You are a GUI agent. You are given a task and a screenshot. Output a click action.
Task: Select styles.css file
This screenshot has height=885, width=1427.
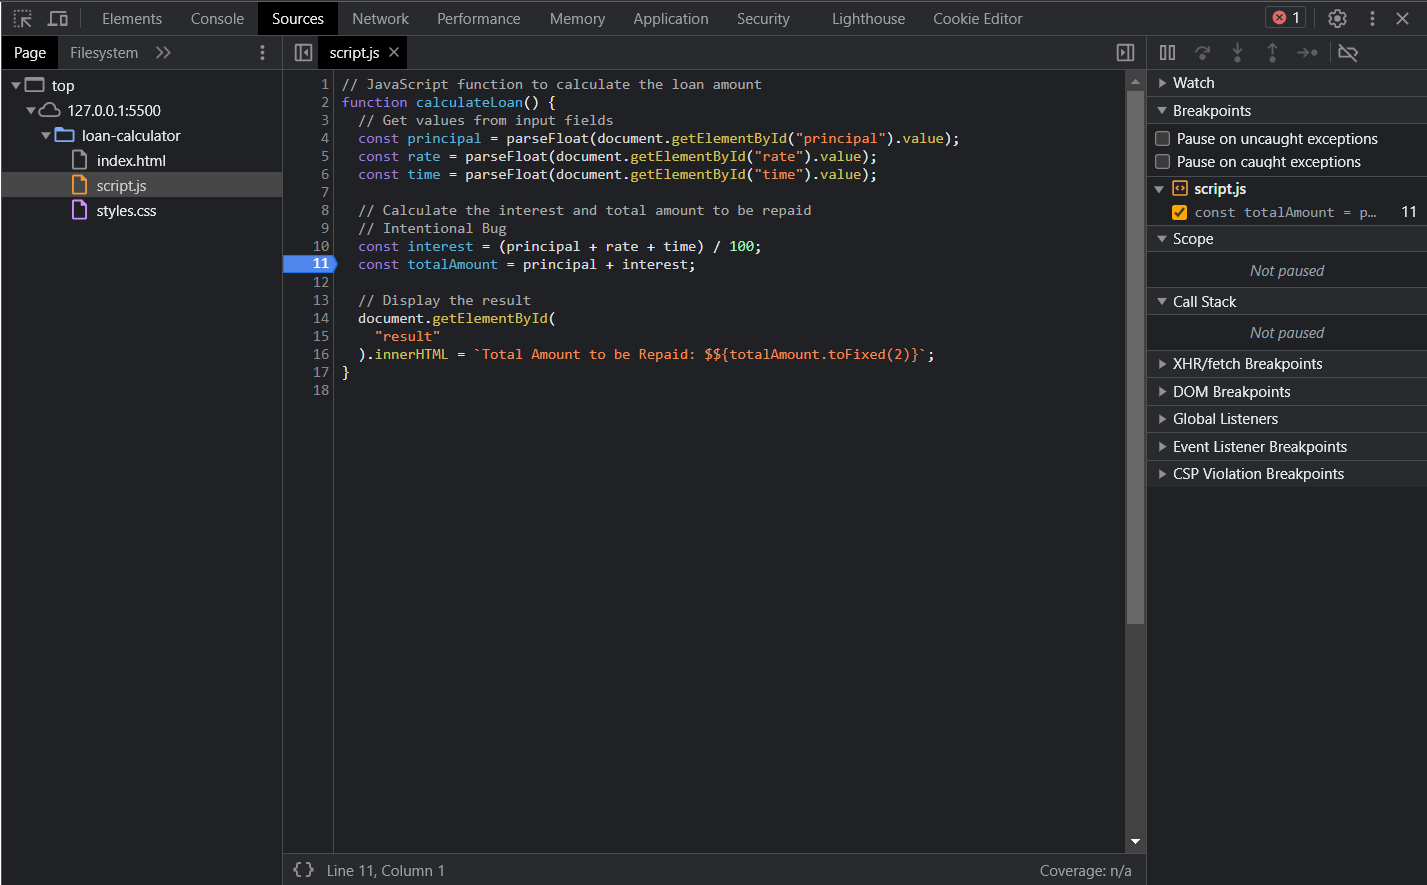click(126, 211)
